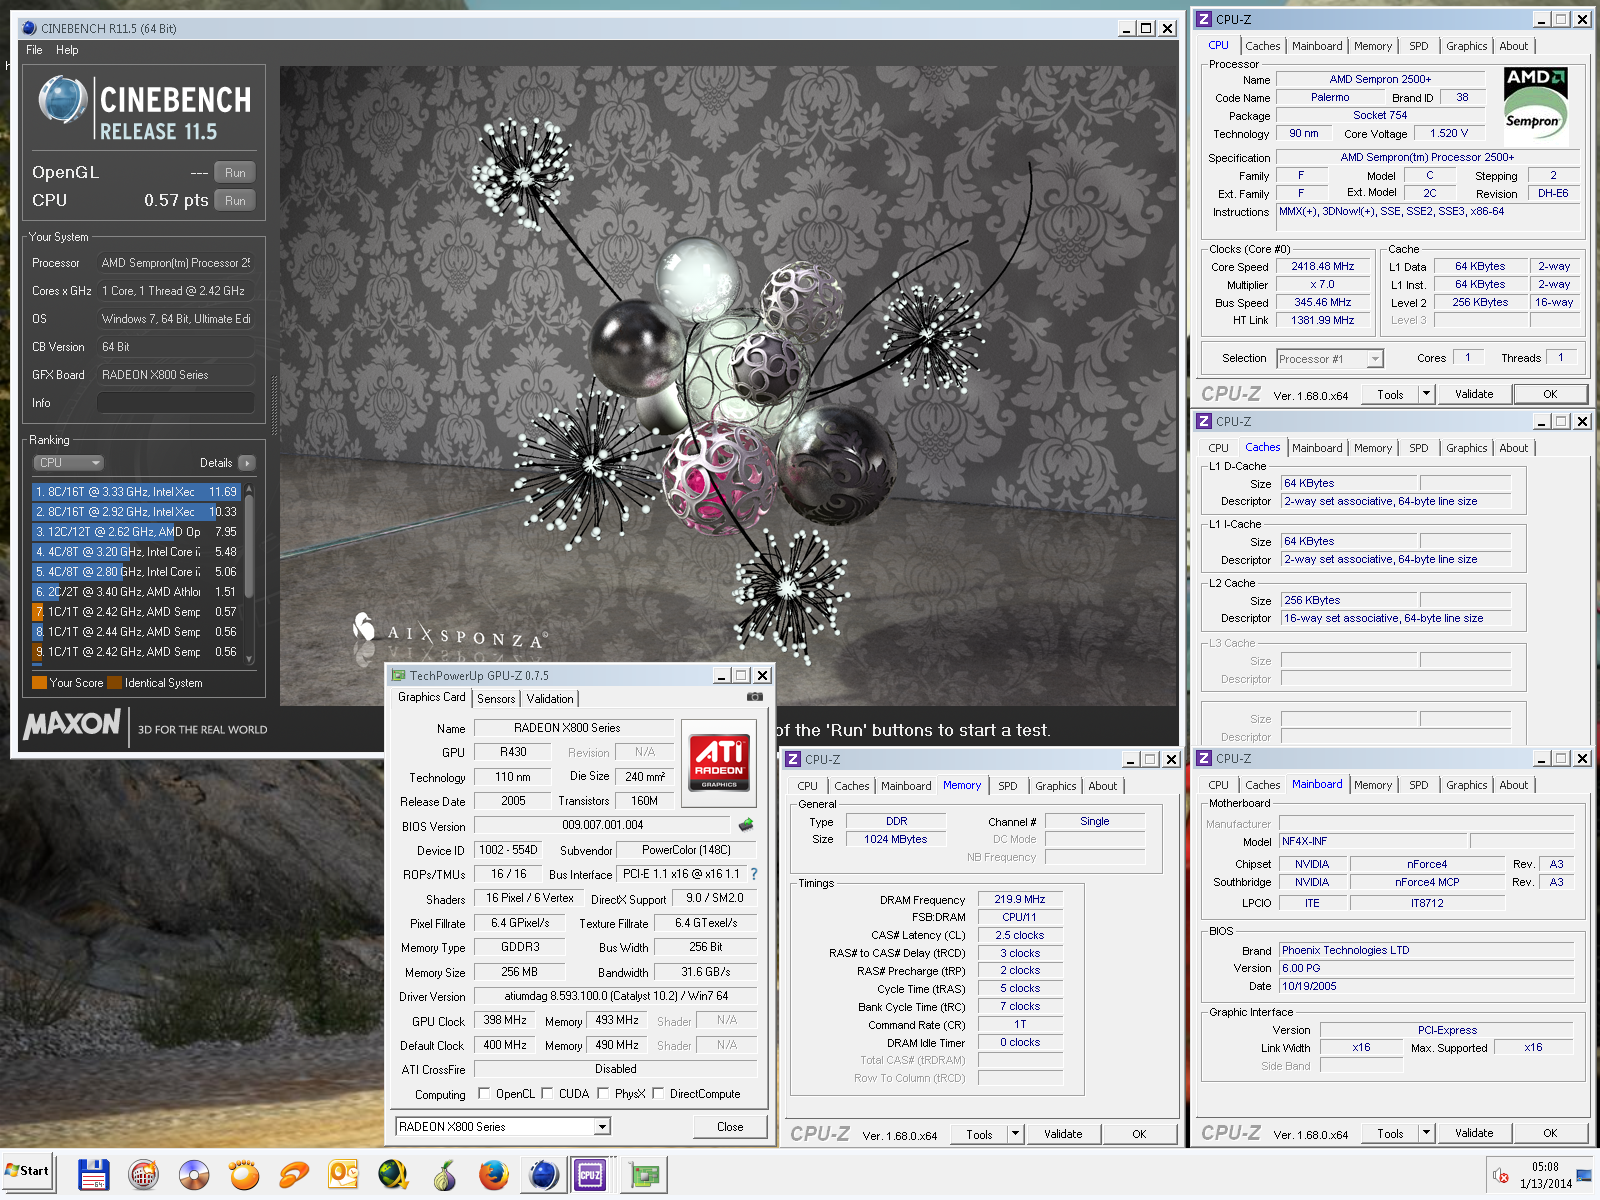The width and height of the screenshot is (1600, 1200).
Task: Open the Cinebench Help menu
Action: pyautogui.click(x=67, y=50)
